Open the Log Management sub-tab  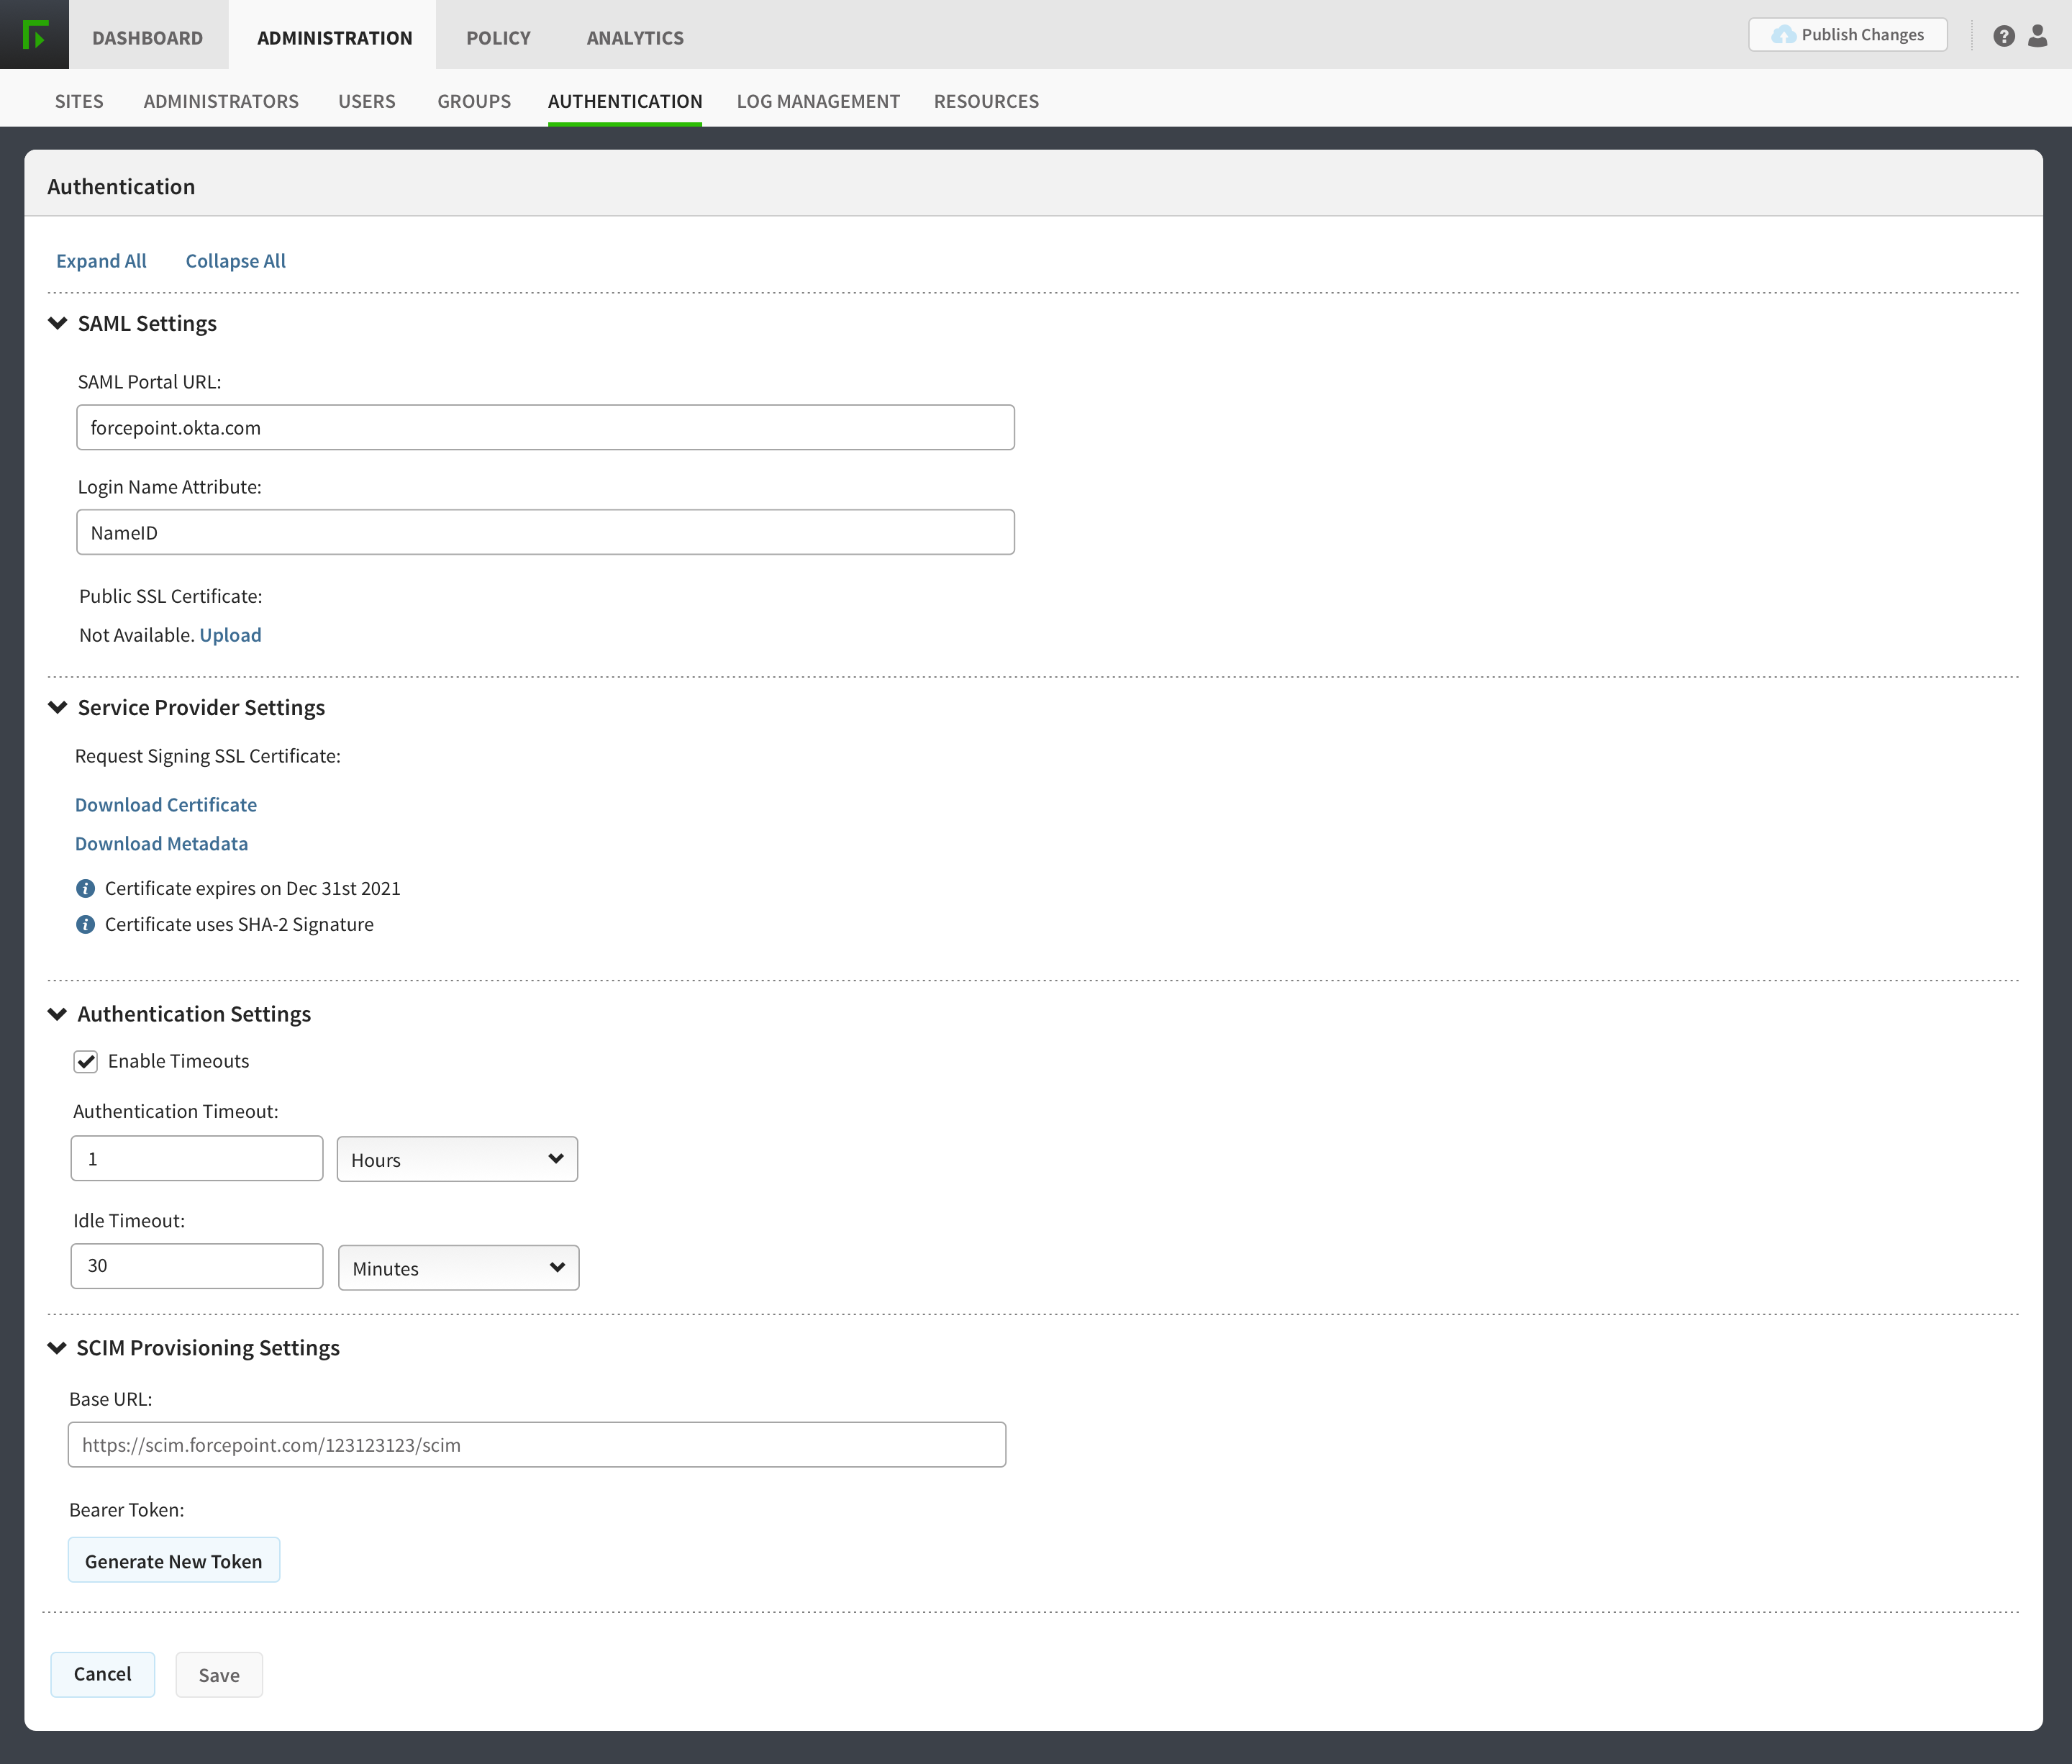click(818, 101)
